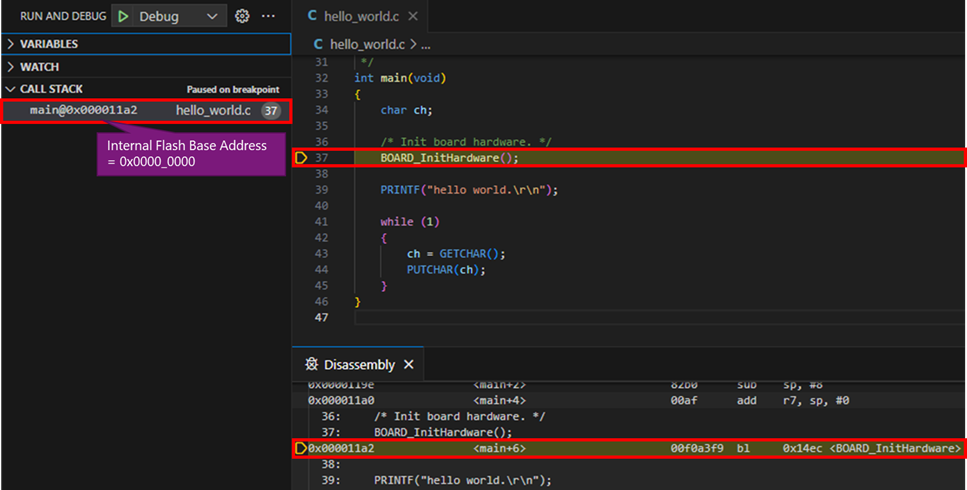
Task: Switch to the hello_world.c editor tab
Action: coord(360,16)
